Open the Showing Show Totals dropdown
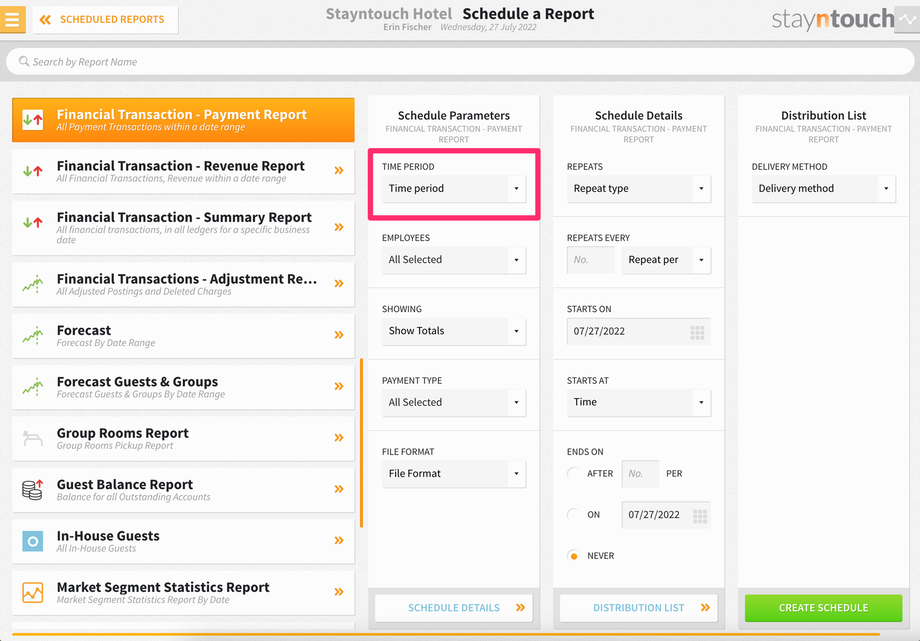 [x=454, y=331]
